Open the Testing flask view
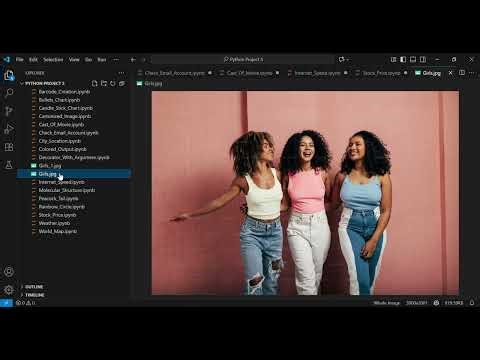Image resolution: width=480 pixels, height=360 pixels. pyautogui.click(x=9, y=165)
